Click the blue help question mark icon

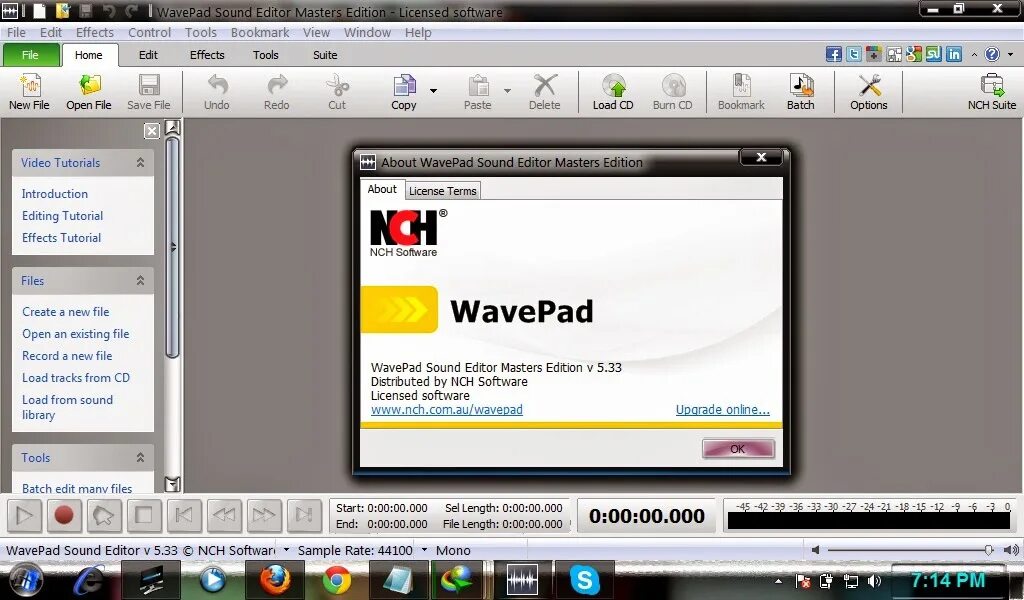tap(992, 54)
